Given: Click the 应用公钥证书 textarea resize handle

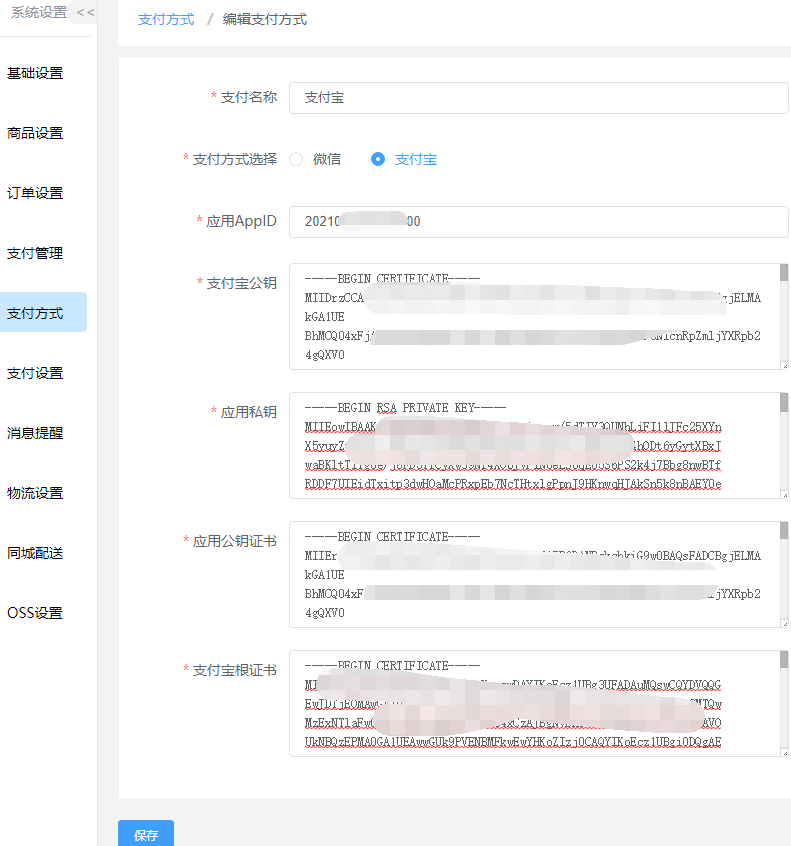Looking at the screenshot, I should pos(785,624).
